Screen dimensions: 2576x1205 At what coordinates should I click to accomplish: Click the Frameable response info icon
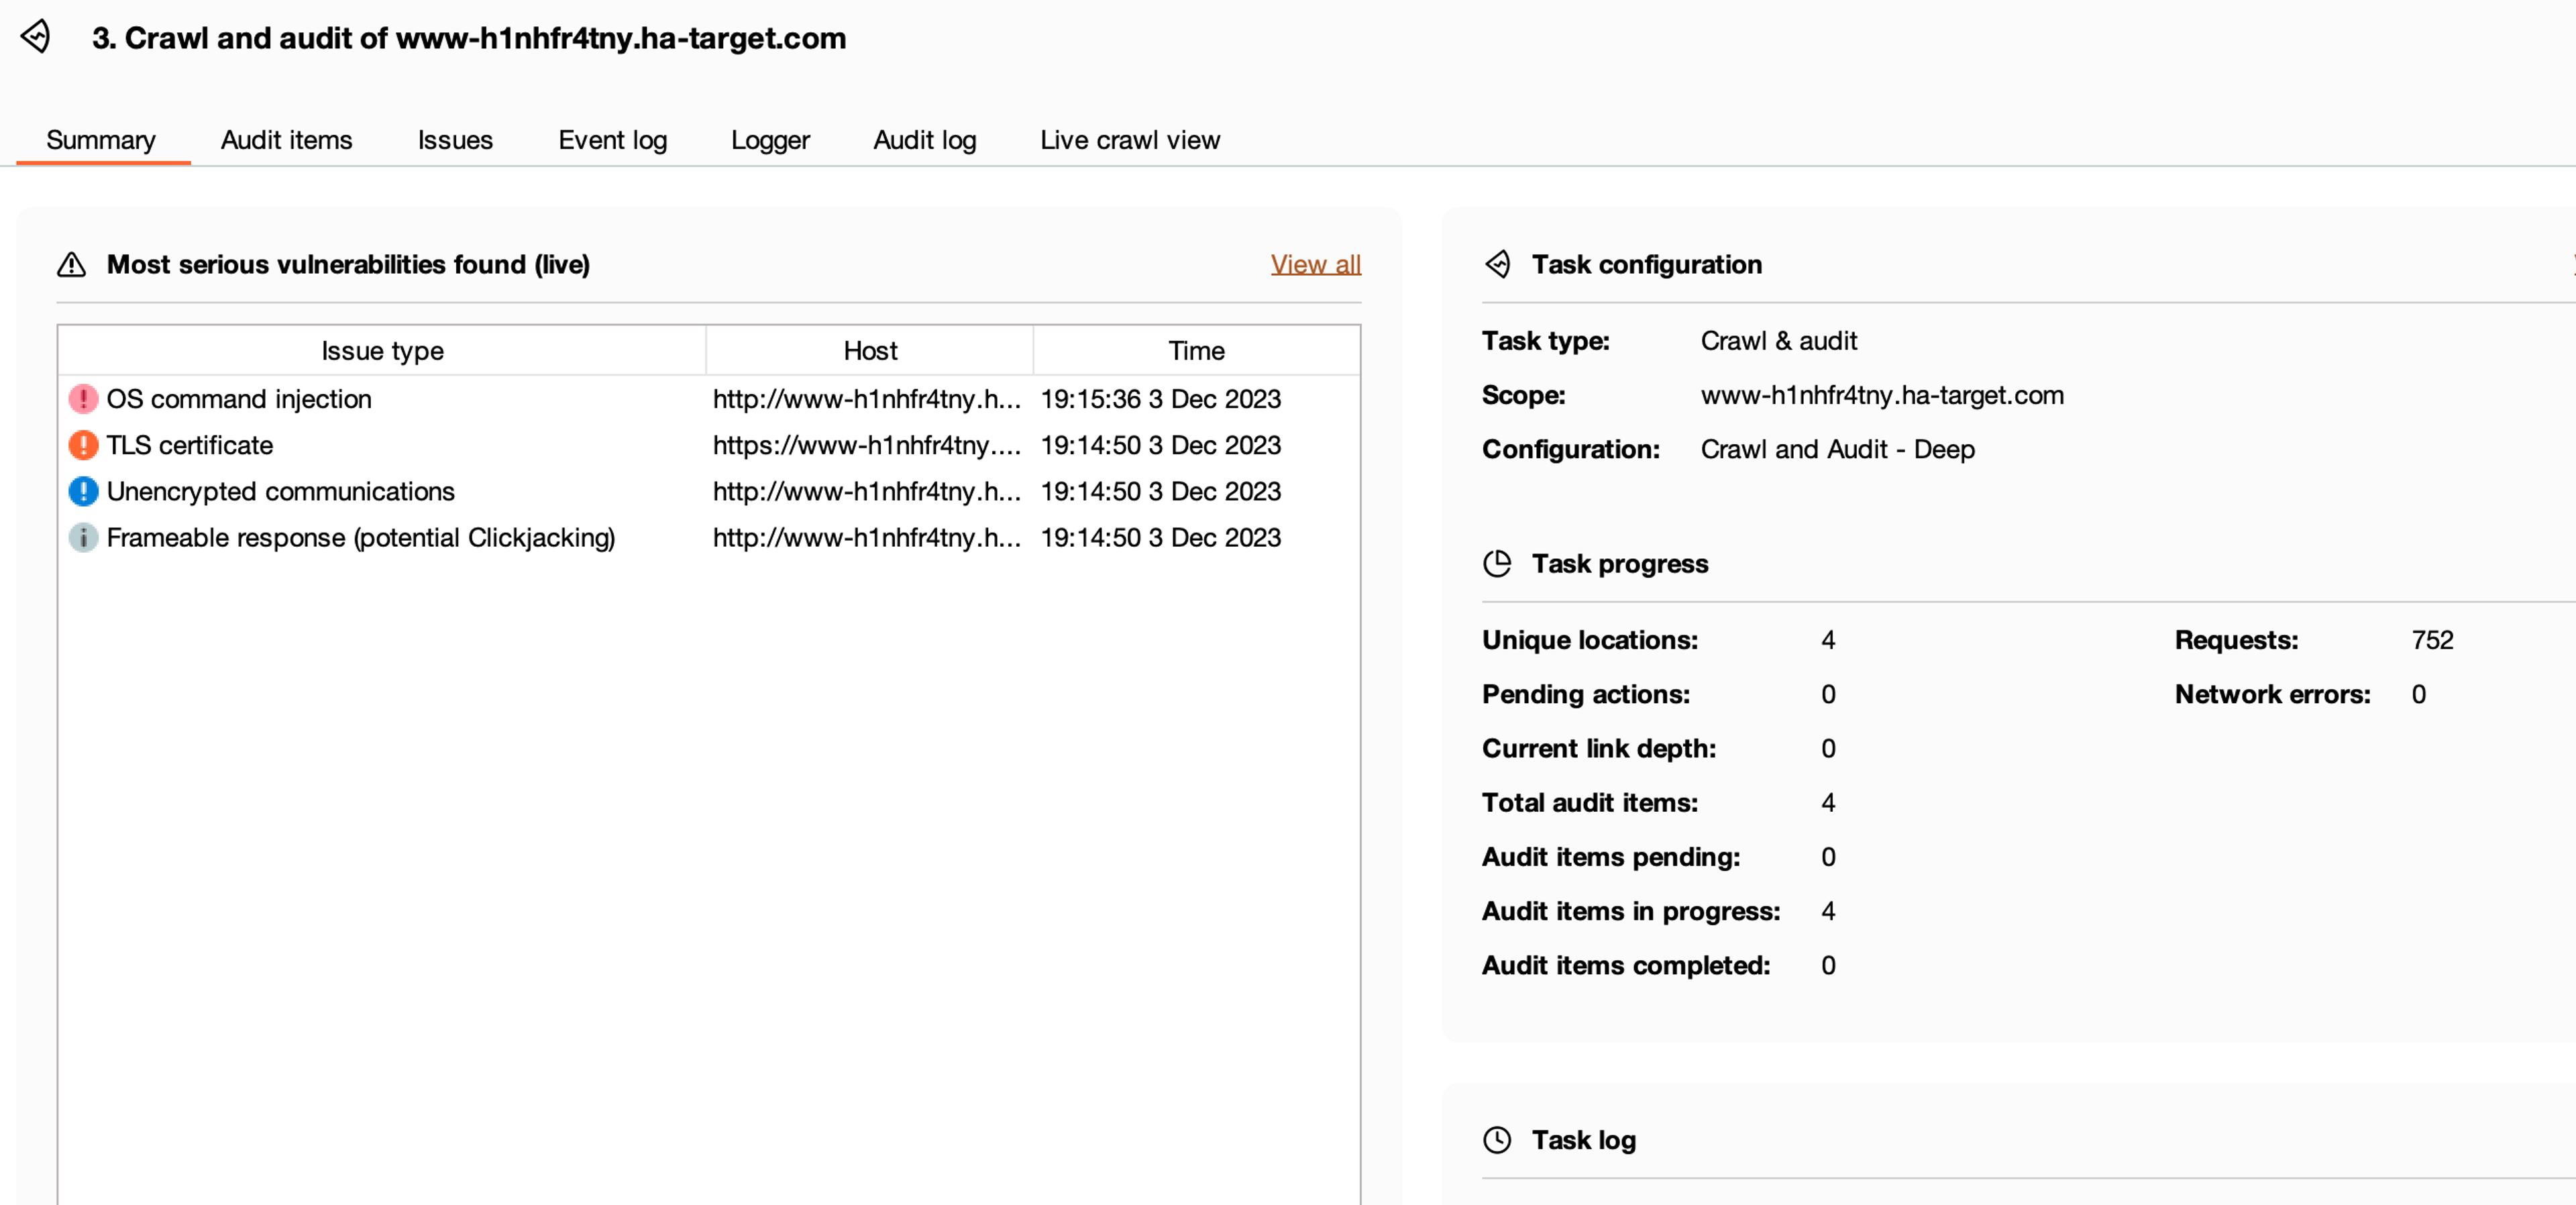(x=83, y=538)
